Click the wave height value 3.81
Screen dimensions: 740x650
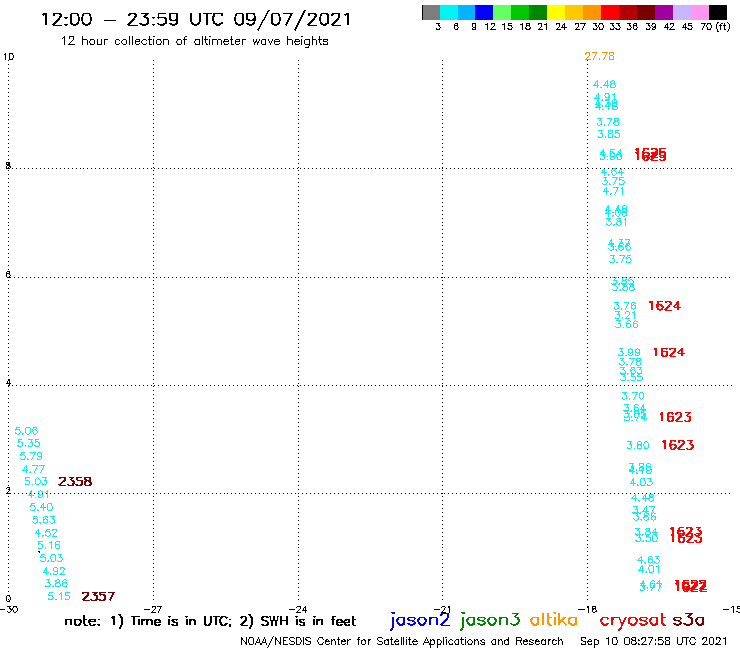[x=616, y=222]
